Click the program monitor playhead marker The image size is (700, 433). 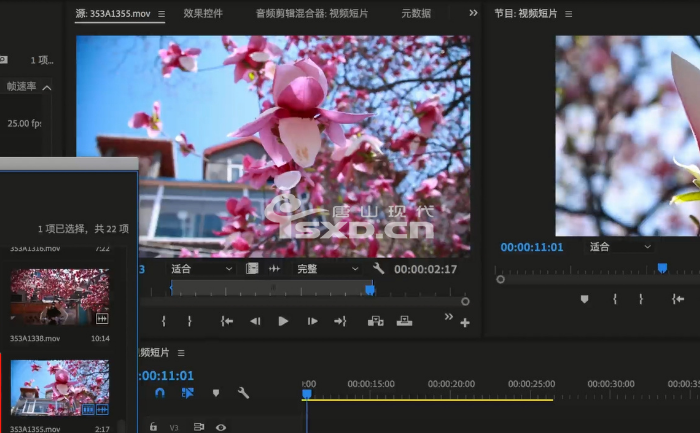(662, 268)
